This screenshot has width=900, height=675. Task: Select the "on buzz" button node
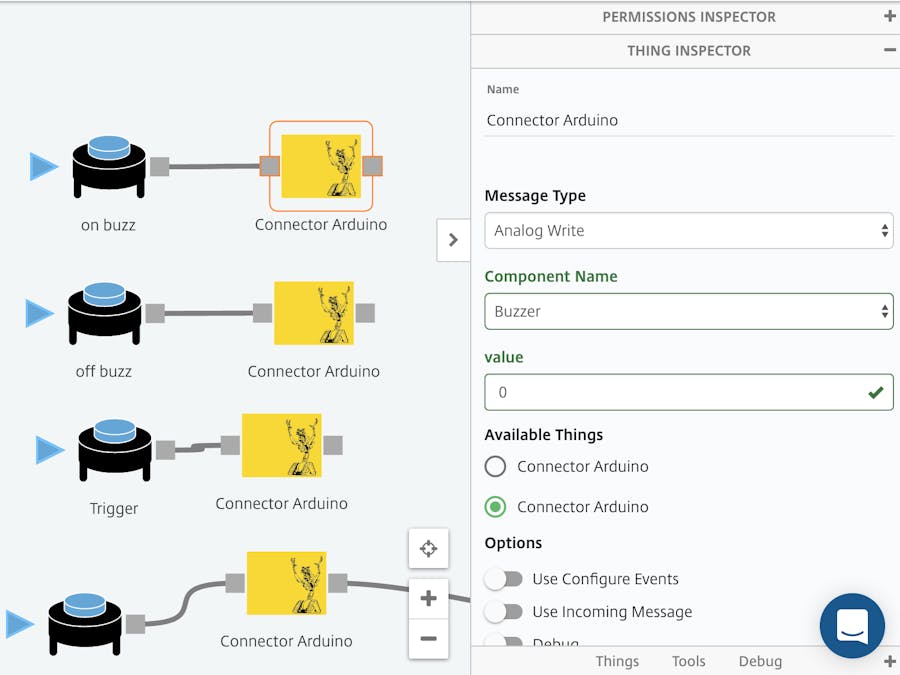[x=107, y=165]
